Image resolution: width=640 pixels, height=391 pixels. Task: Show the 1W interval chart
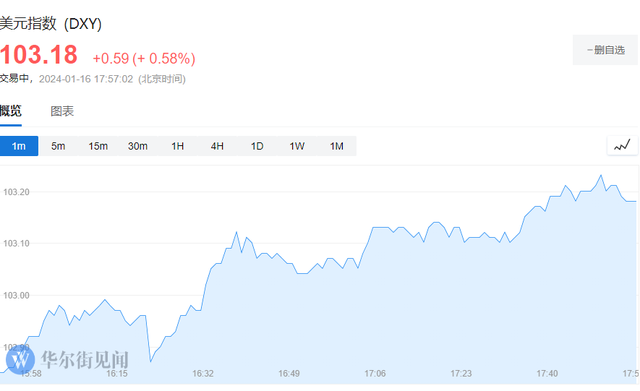pos(297,146)
